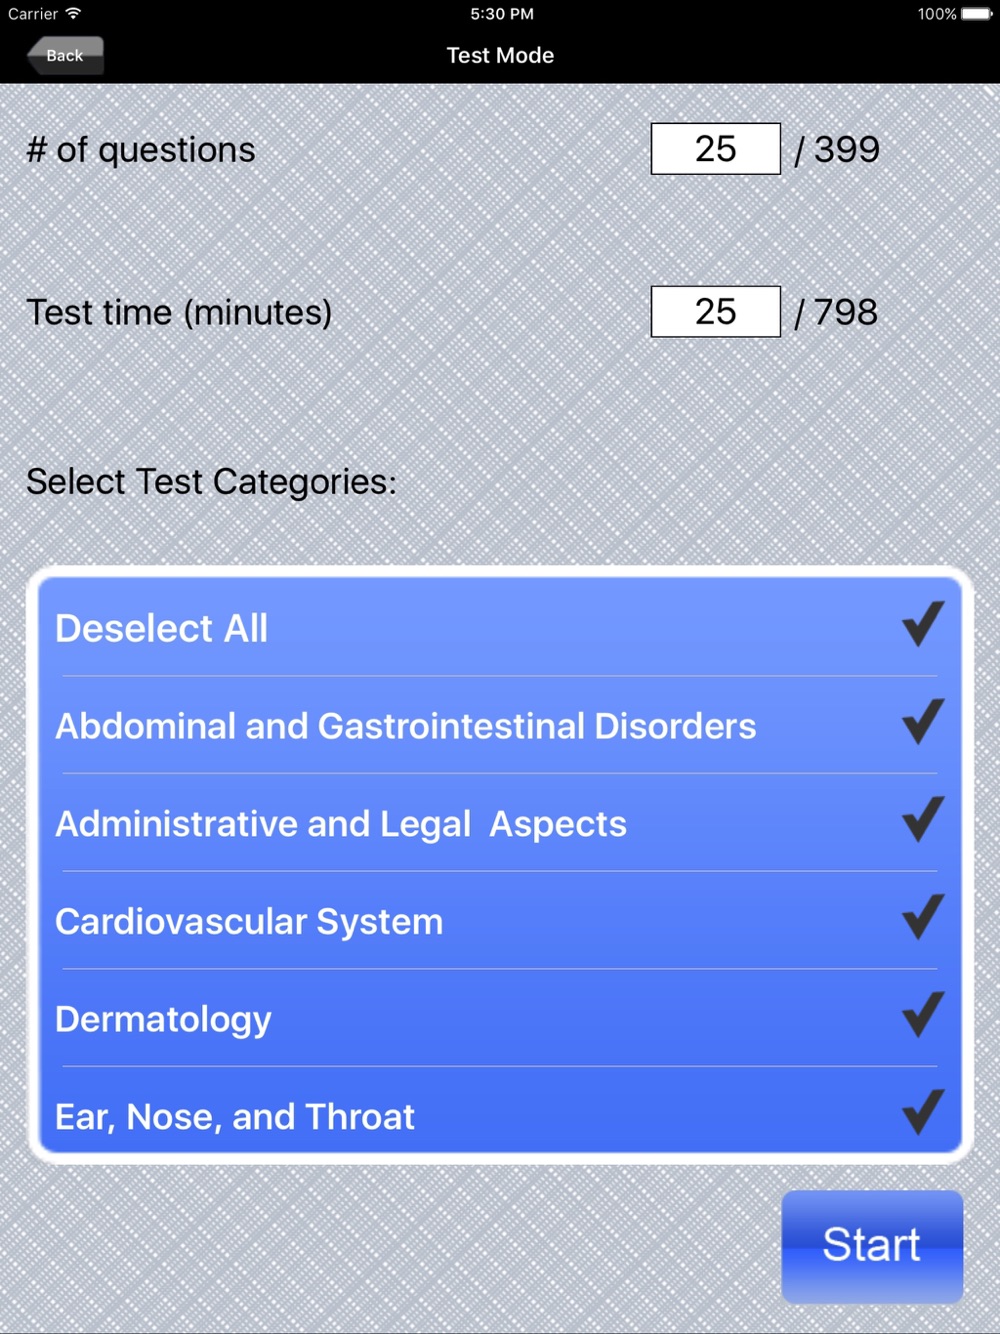Select the Administrative and Legal Aspects label

click(341, 824)
